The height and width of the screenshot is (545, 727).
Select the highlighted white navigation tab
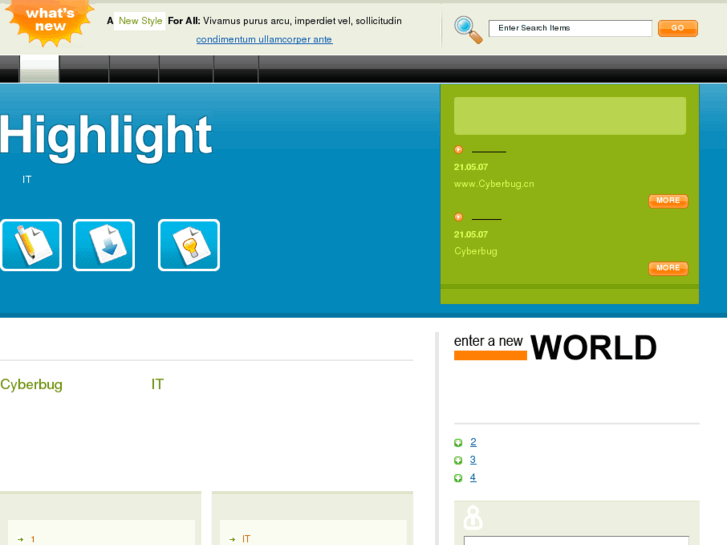(x=39, y=69)
